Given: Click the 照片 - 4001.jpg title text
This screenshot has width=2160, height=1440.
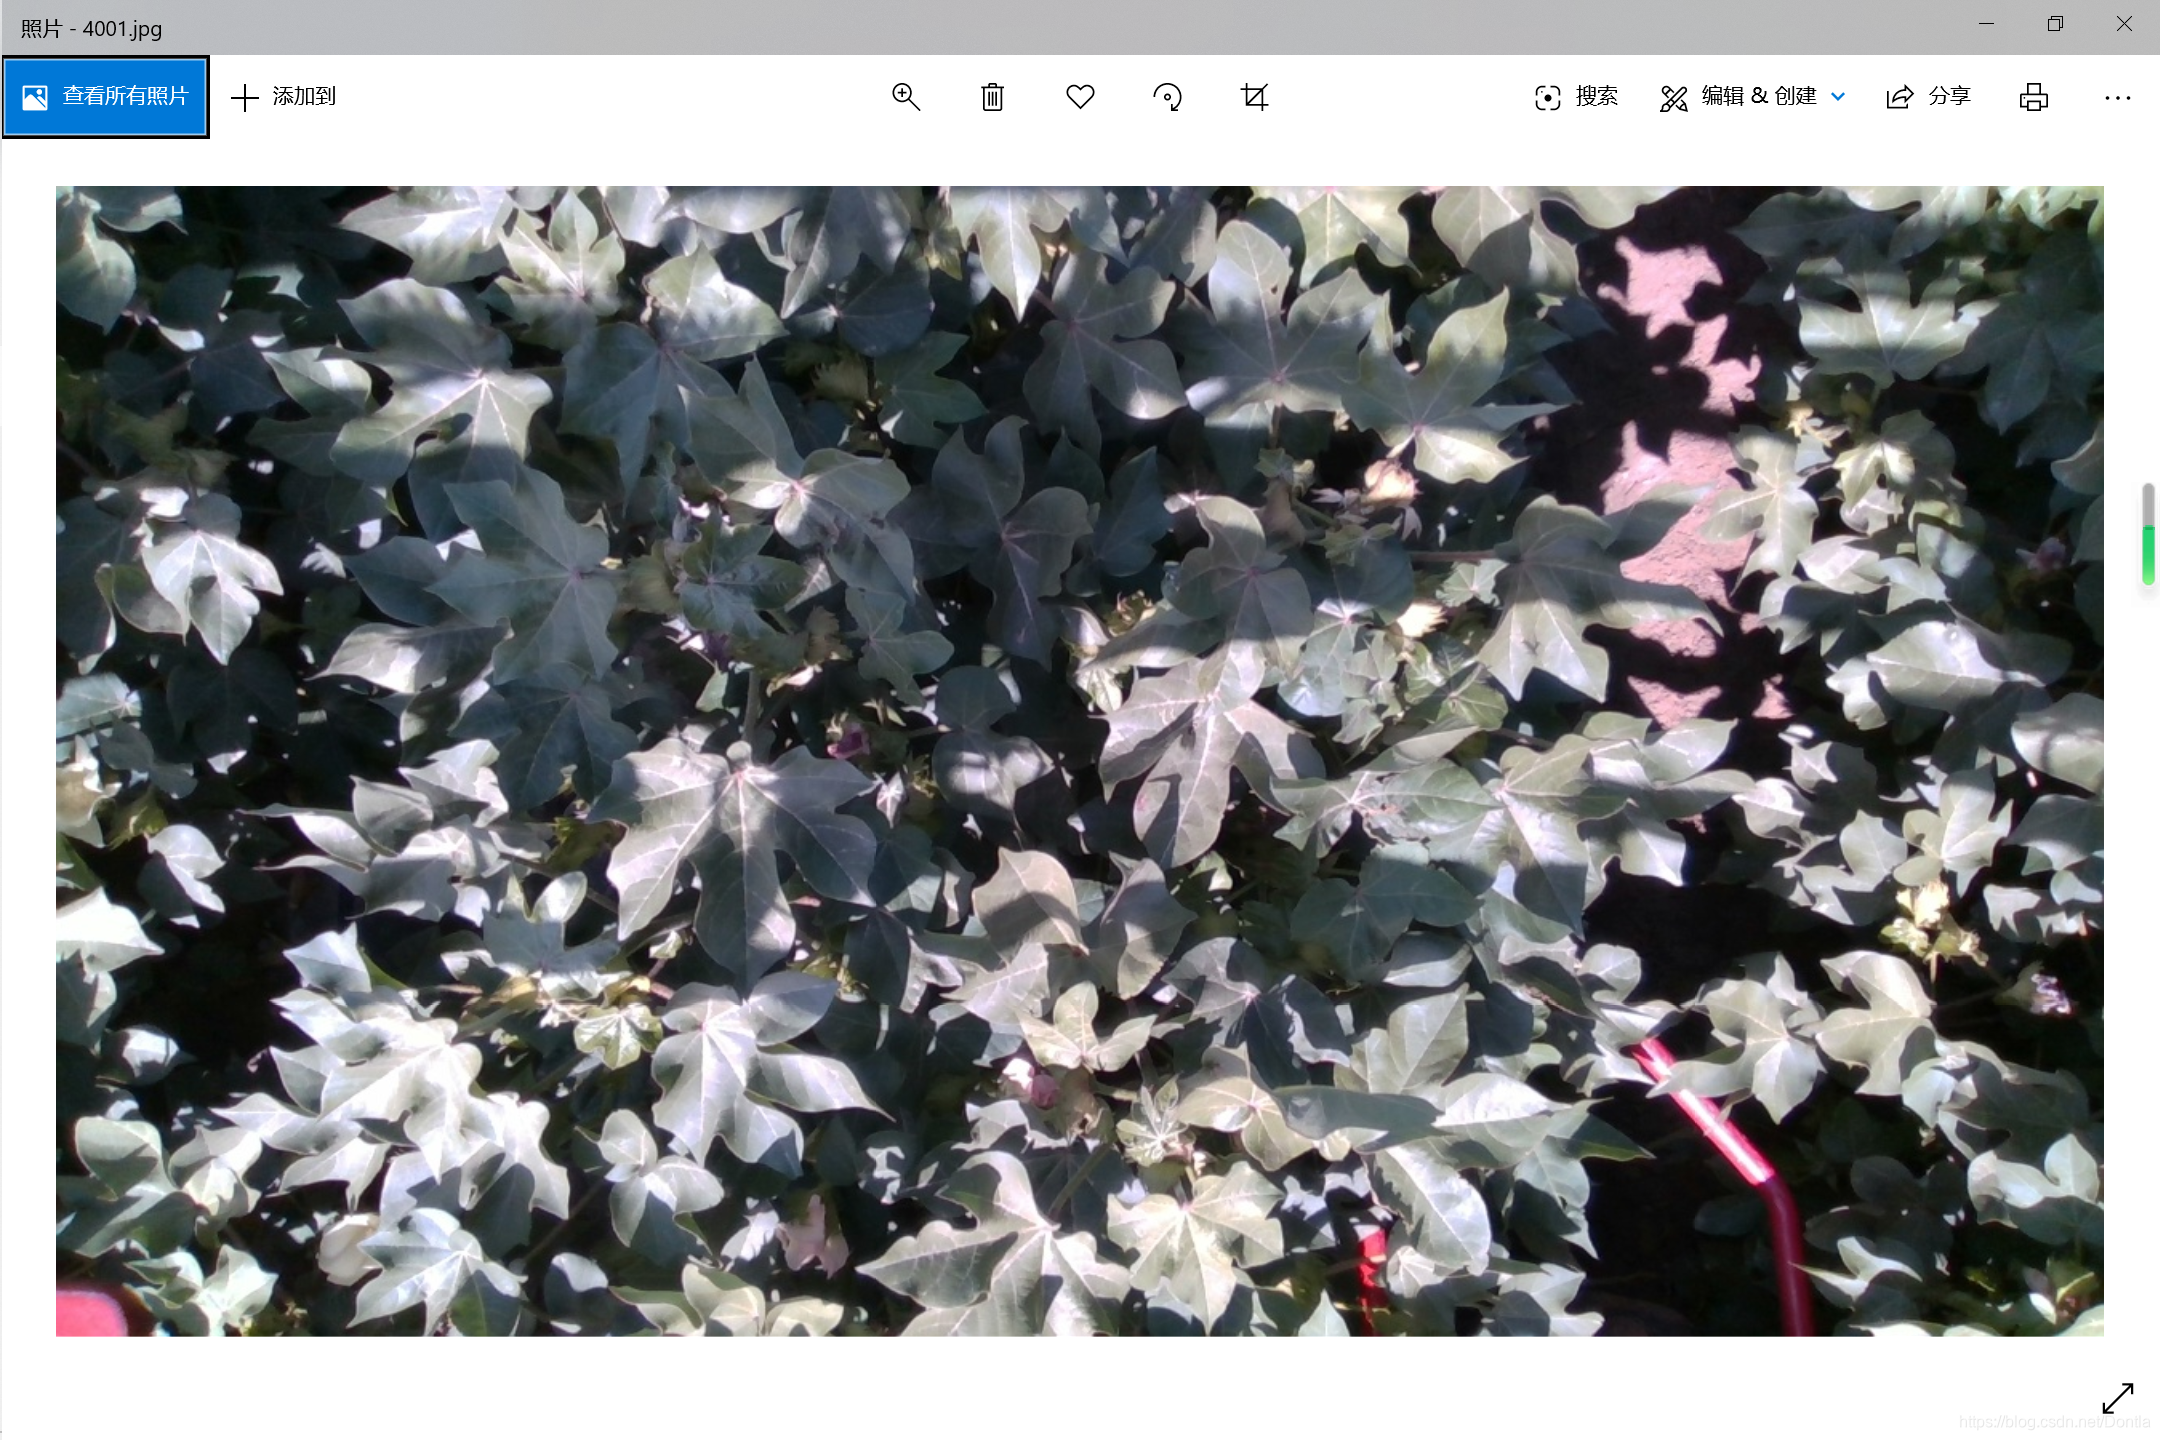Looking at the screenshot, I should click(x=91, y=28).
